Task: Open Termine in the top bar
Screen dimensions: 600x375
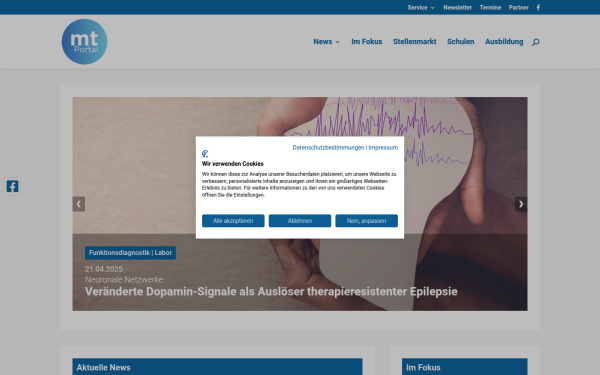Action: pyautogui.click(x=490, y=8)
